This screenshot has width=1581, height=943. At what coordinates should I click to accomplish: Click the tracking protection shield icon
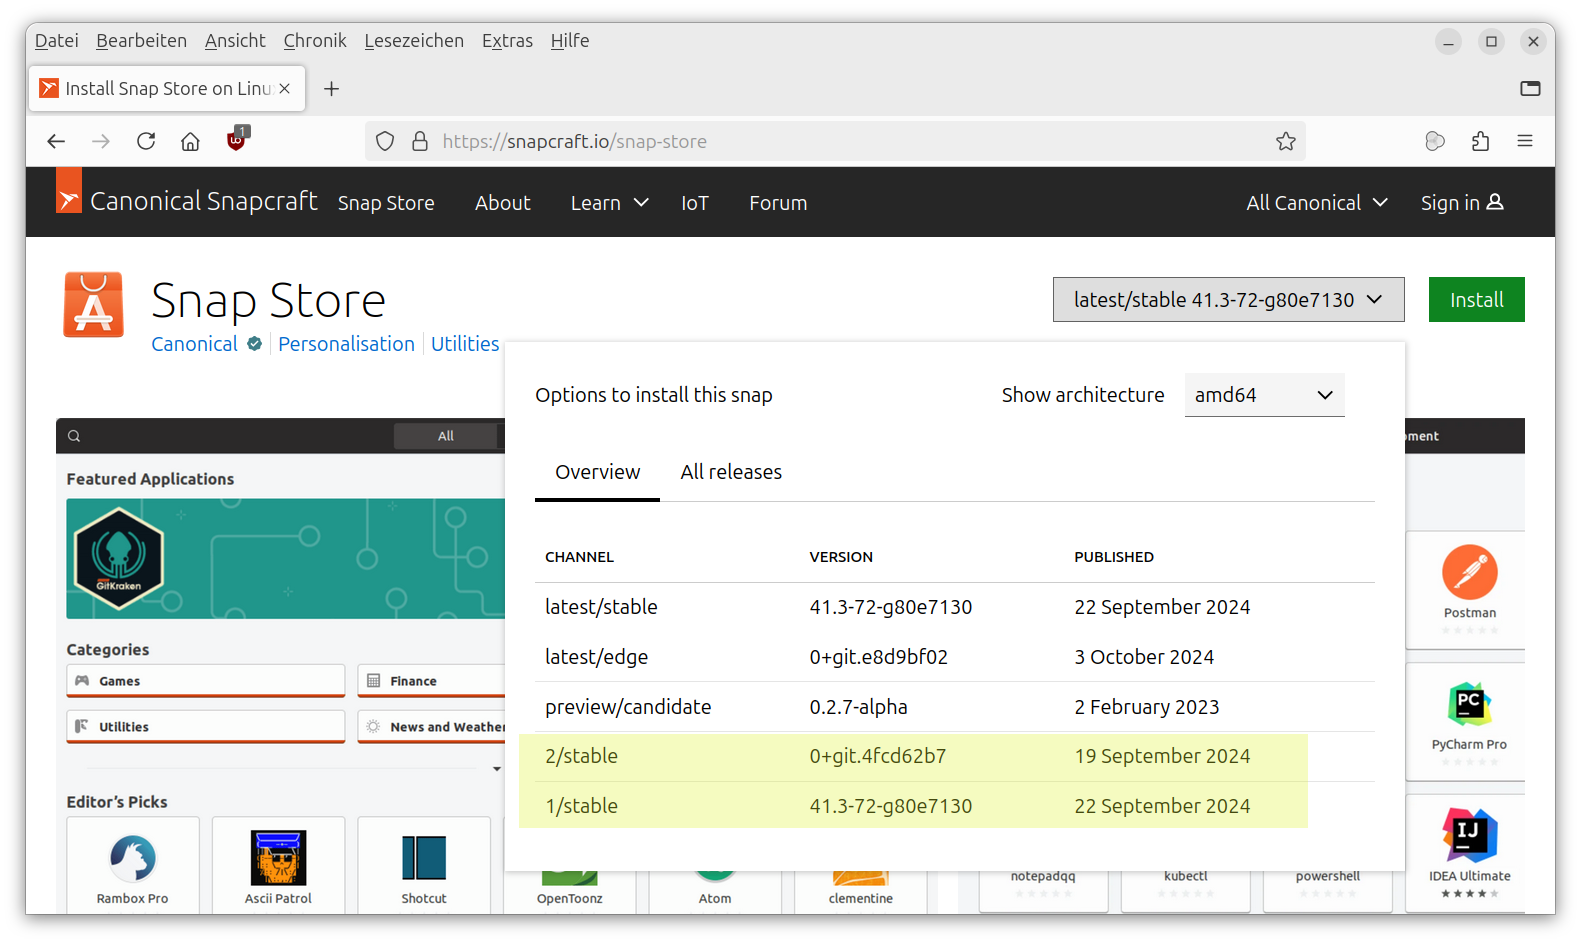[x=385, y=141]
